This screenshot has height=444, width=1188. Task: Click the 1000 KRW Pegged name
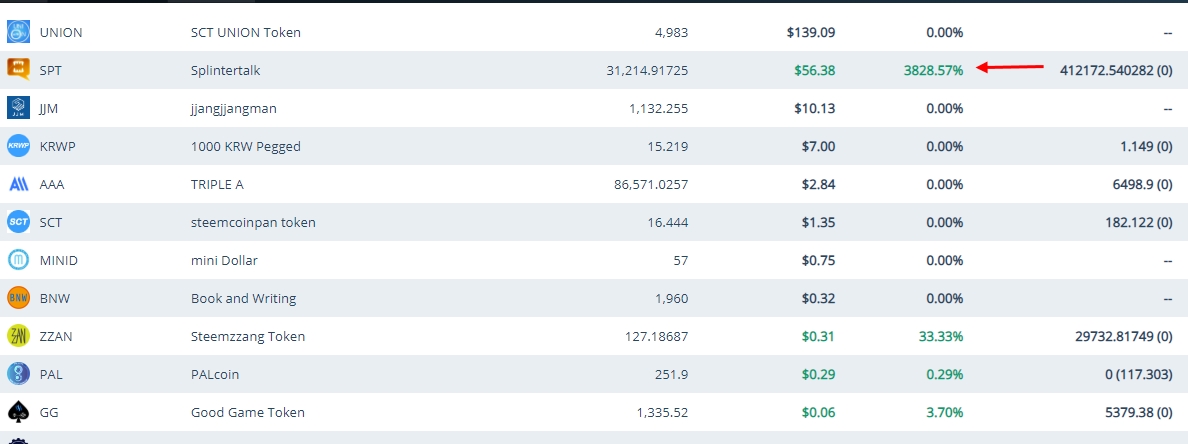tap(245, 146)
